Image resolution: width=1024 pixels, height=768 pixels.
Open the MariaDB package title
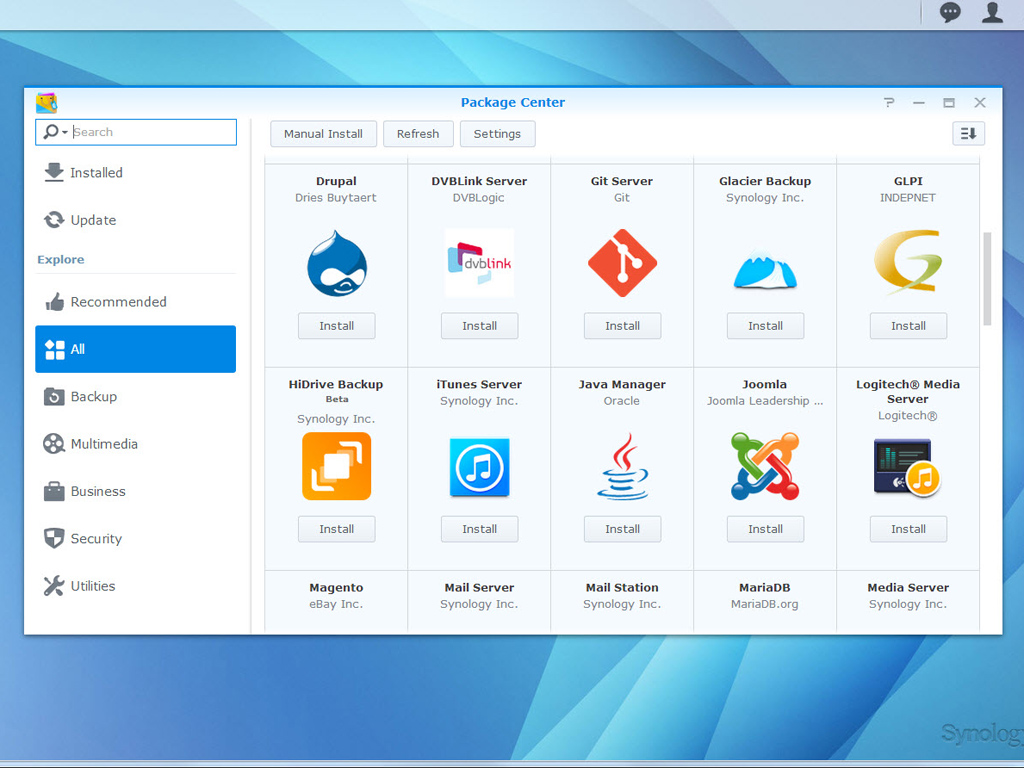(x=765, y=587)
